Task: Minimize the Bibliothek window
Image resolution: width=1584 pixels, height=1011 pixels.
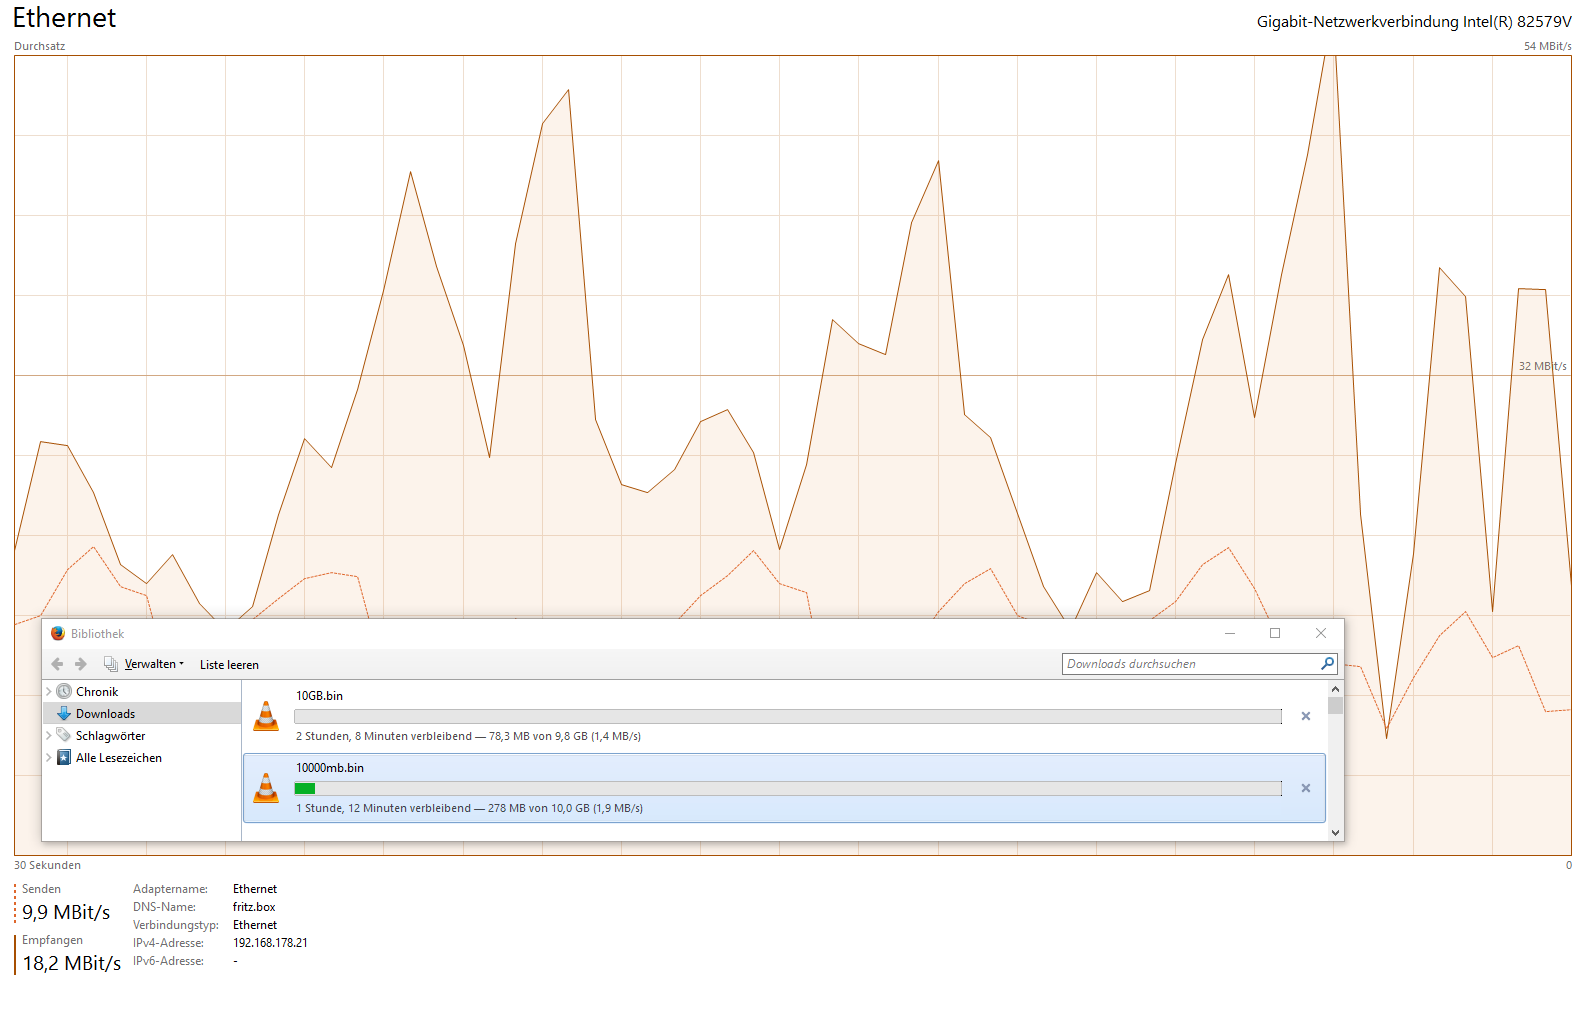Action: 1230,633
